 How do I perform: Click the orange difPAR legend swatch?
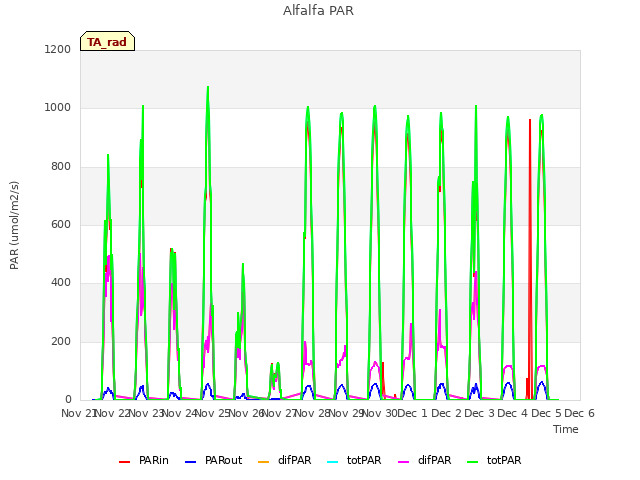click(264, 462)
